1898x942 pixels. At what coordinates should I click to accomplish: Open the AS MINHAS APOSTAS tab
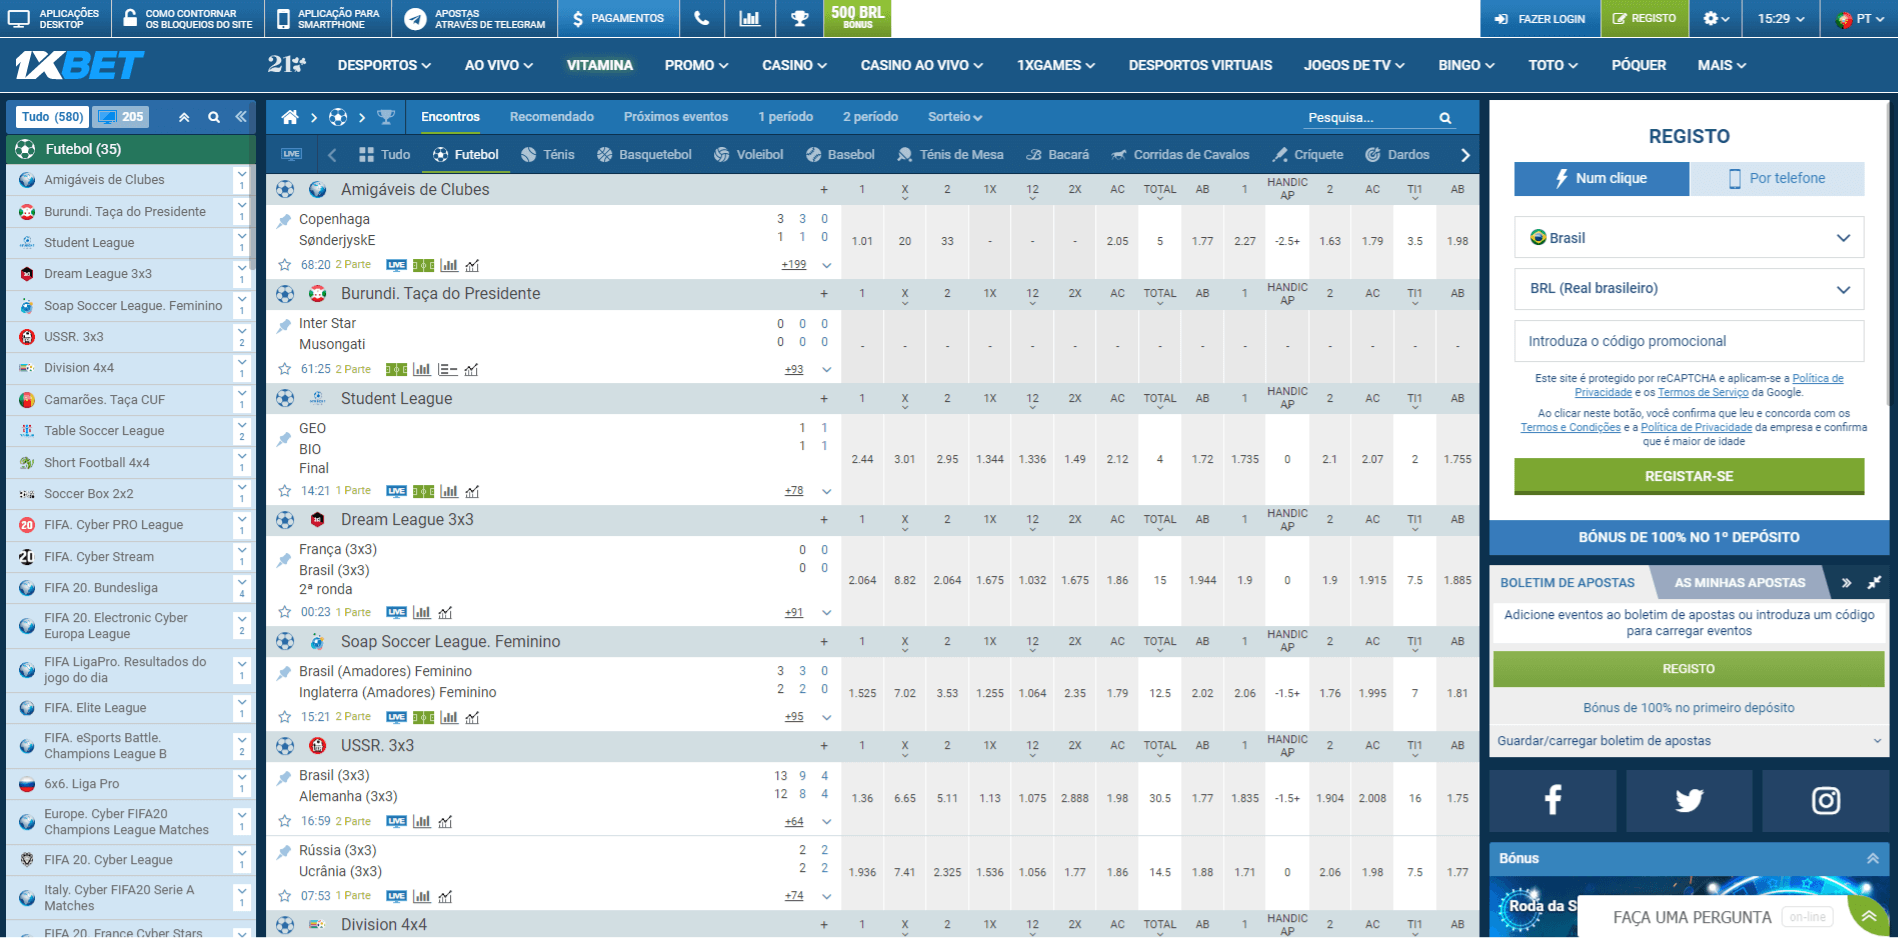[1739, 582]
